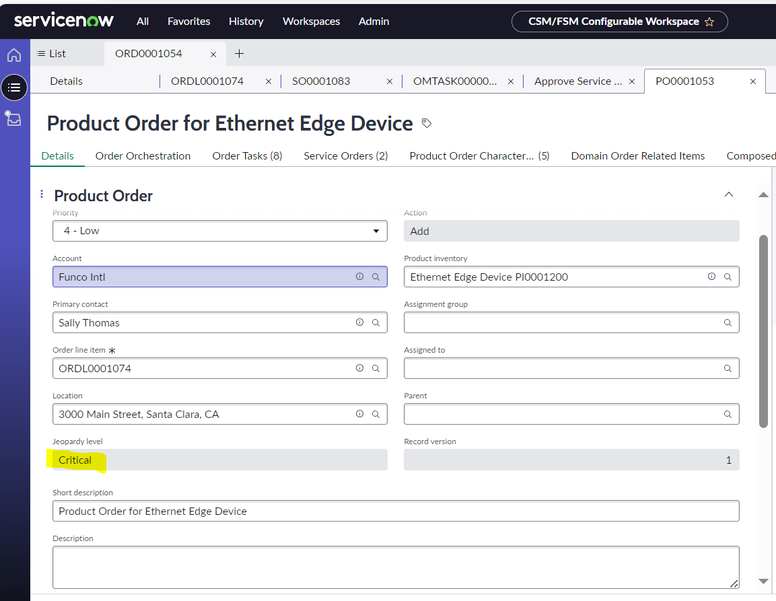Close the OMTASK subtab
The width and height of the screenshot is (776, 601).
(x=511, y=82)
